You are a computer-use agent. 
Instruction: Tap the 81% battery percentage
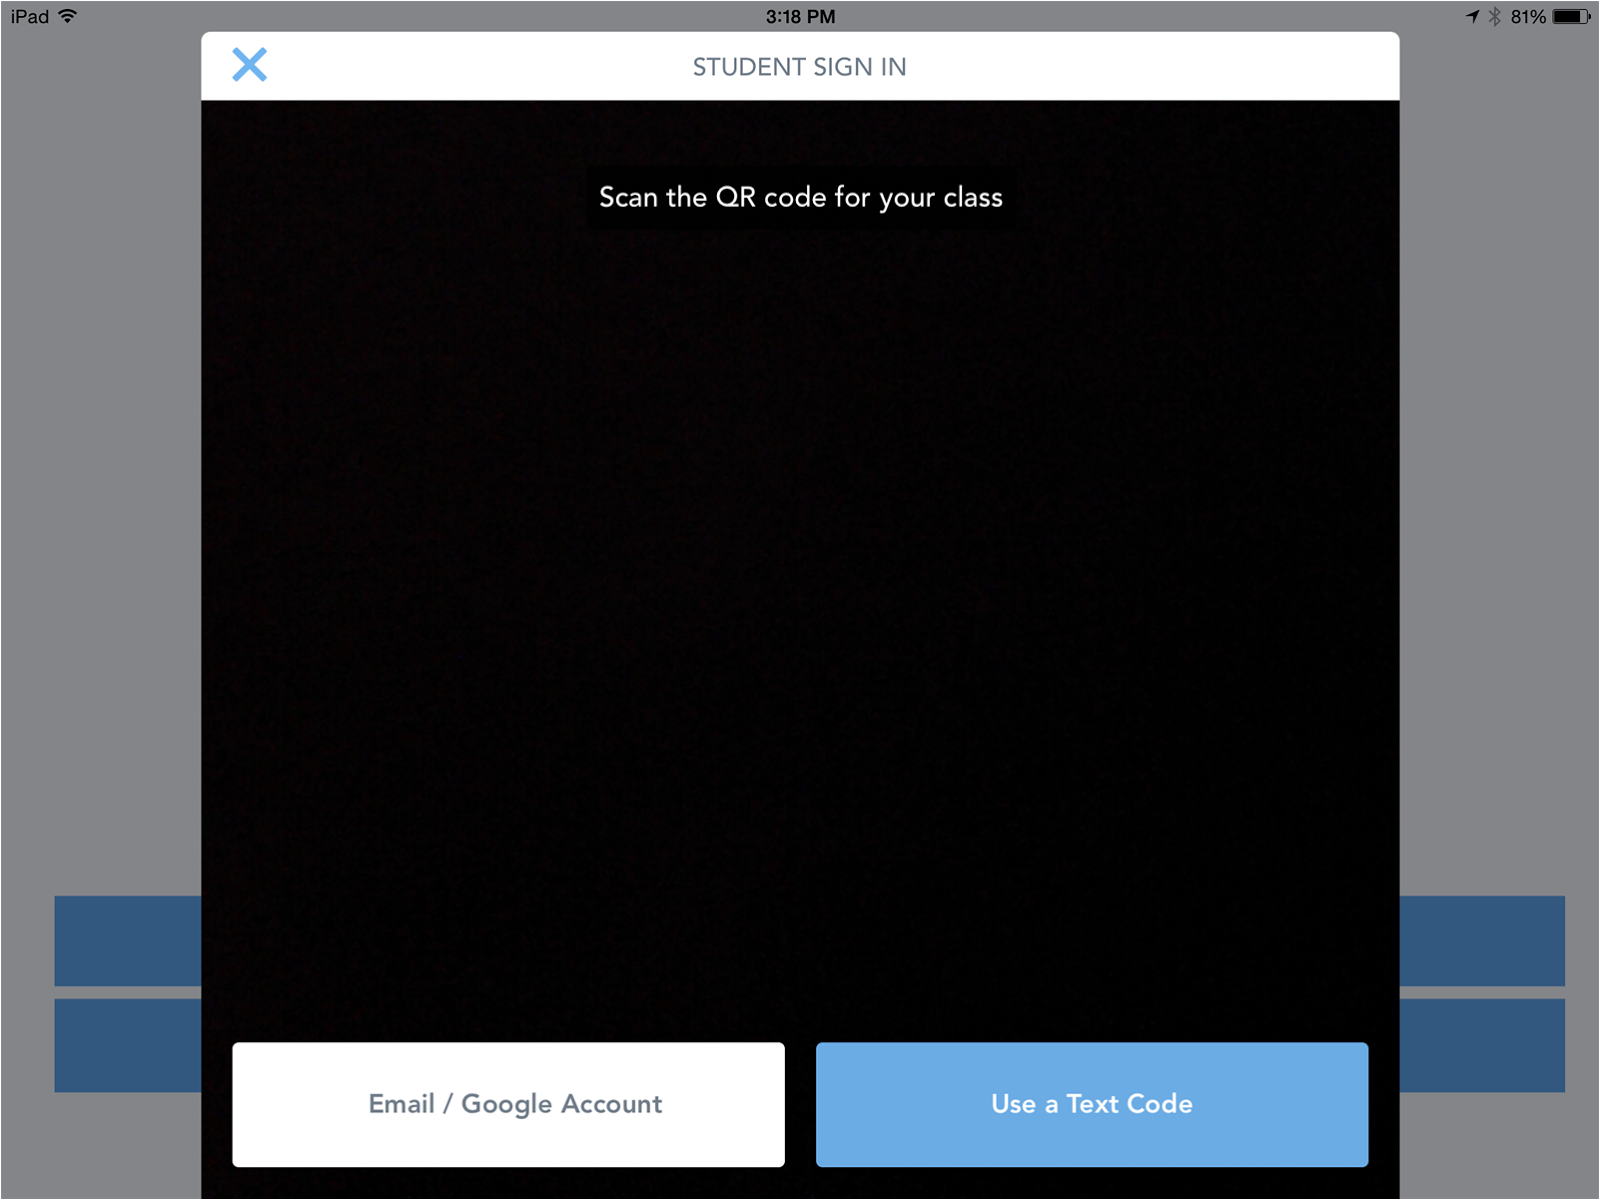click(x=1528, y=16)
